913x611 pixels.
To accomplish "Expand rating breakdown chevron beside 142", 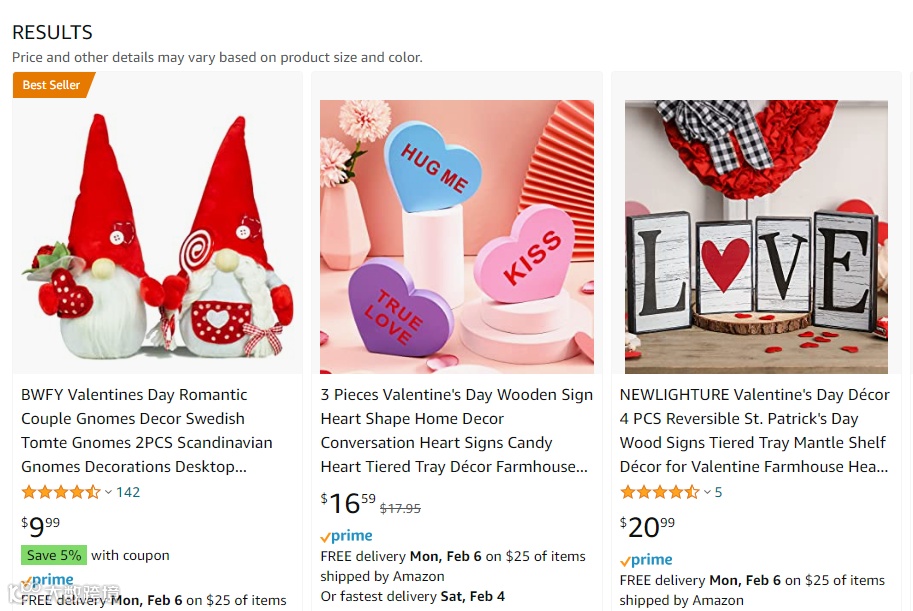I will pyautogui.click(x=108, y=492).
